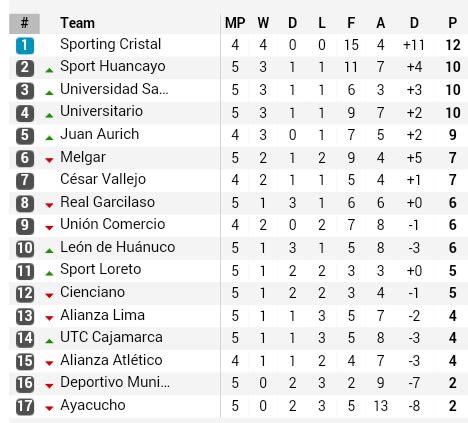The image size is (468, 423).
Task: Click red down arrow beside Ayacucho
Action: 49,408
